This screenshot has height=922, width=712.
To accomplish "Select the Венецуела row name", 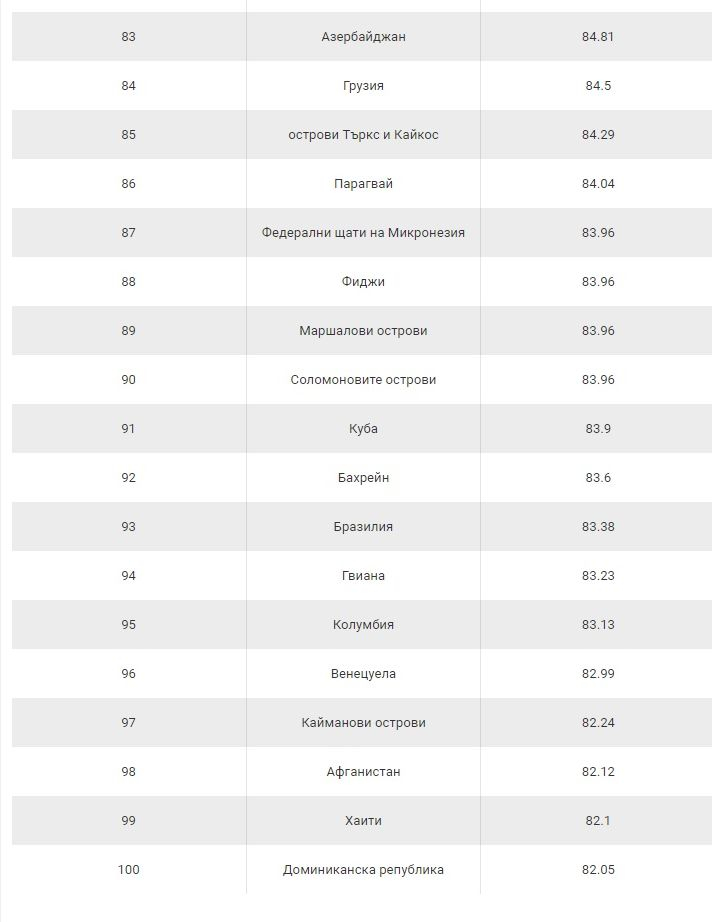I will (x=363, y=674).
